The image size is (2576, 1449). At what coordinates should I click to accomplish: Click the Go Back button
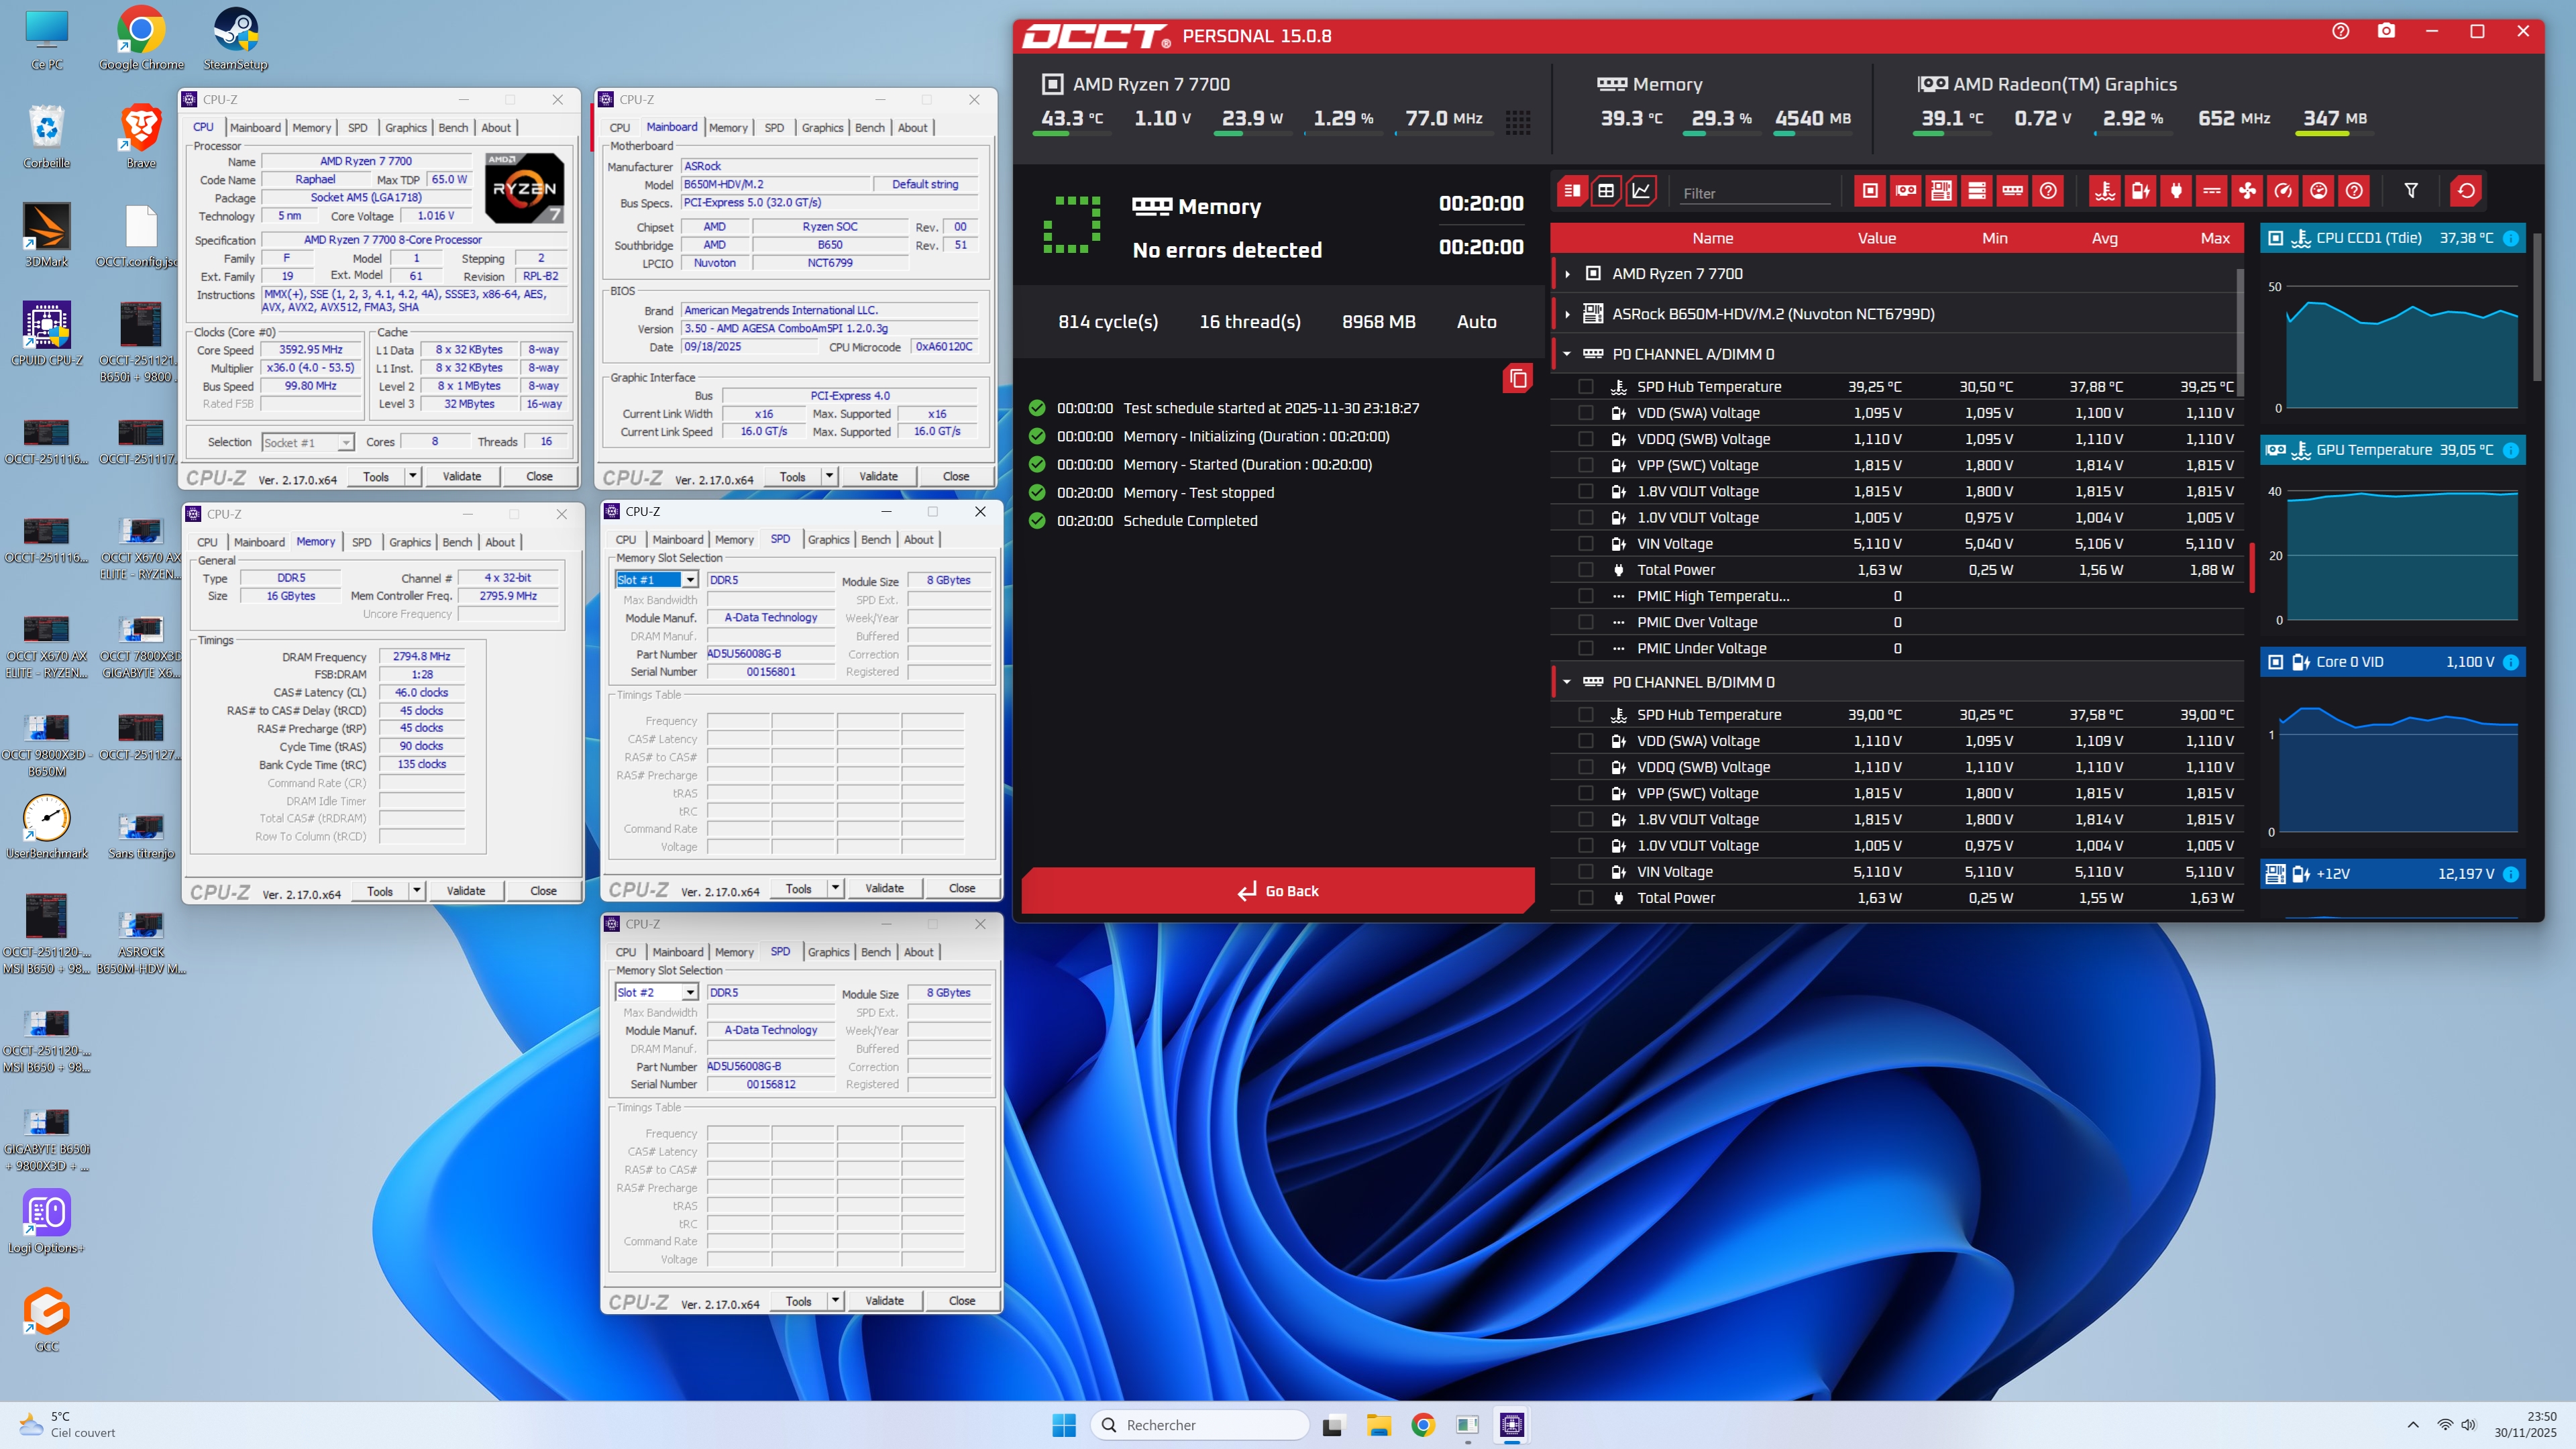point(1278,891)
